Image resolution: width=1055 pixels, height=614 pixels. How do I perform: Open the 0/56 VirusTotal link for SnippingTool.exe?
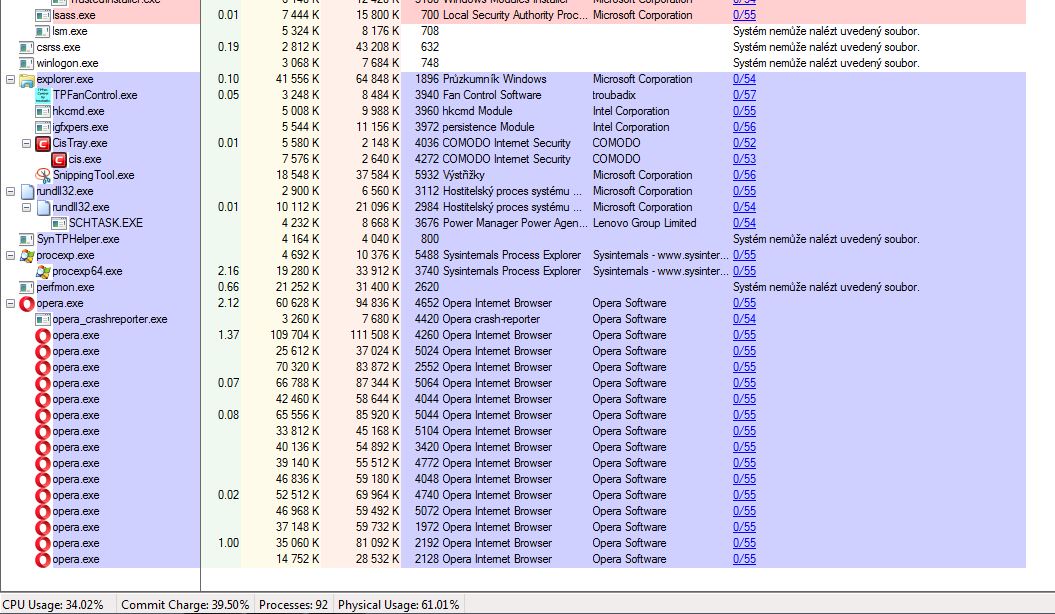coord(744,175)
